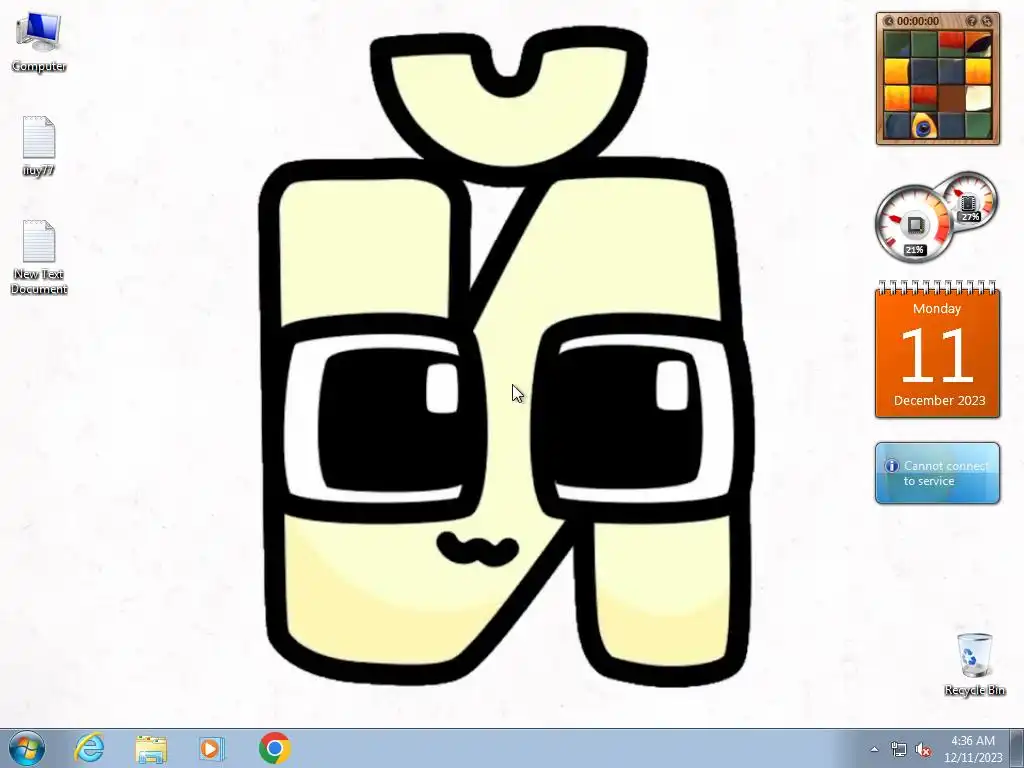Select the New Text Document file icon
The height and width of the screenshot is (768, 1024).
39,257
